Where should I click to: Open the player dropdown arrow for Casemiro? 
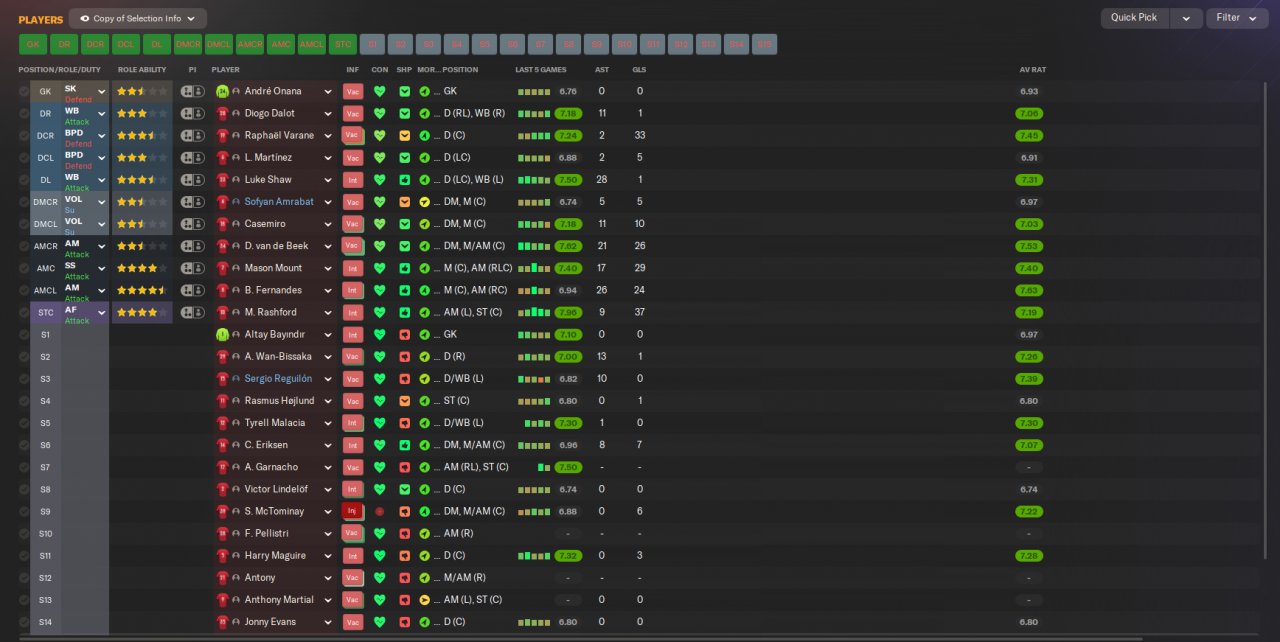point(327,224)
